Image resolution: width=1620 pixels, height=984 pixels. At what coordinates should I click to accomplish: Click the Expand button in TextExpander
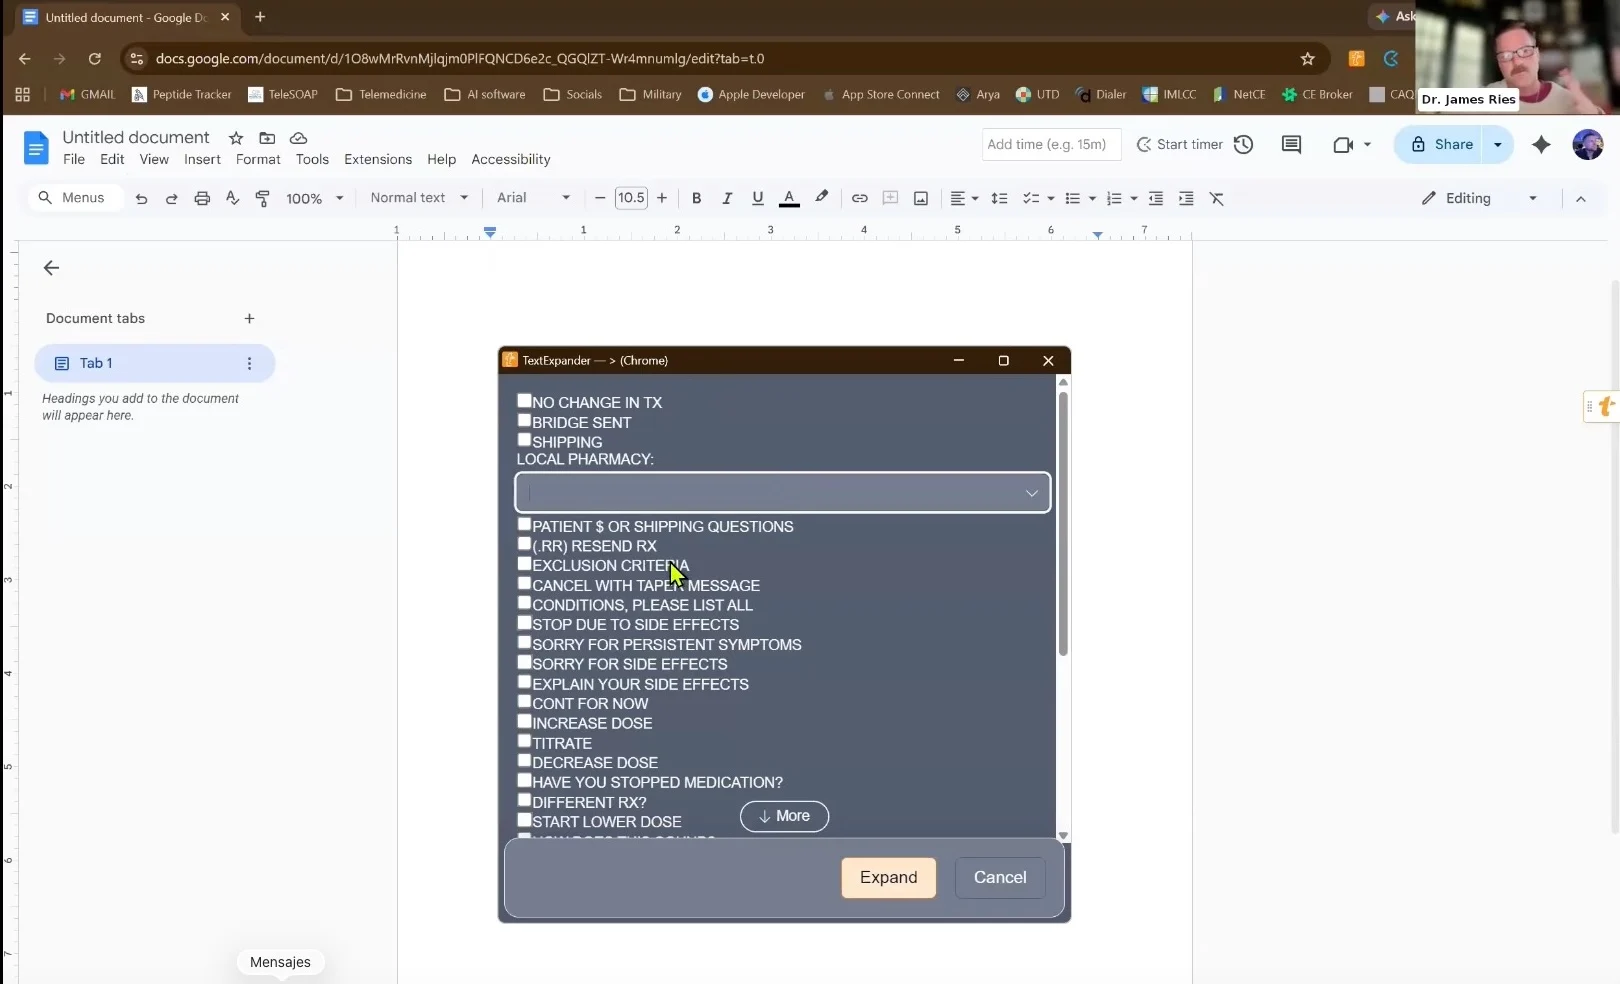coord(889,877)
